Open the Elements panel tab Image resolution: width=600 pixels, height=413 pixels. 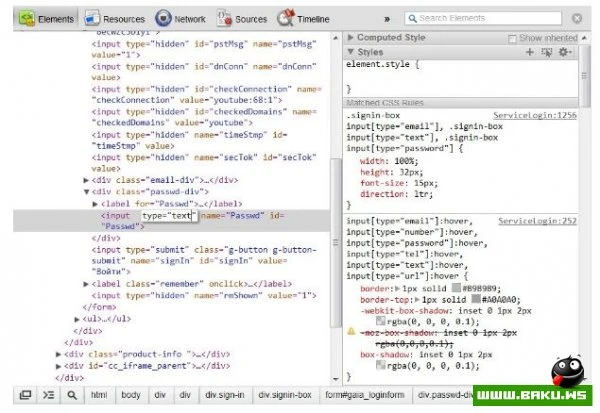46,18
